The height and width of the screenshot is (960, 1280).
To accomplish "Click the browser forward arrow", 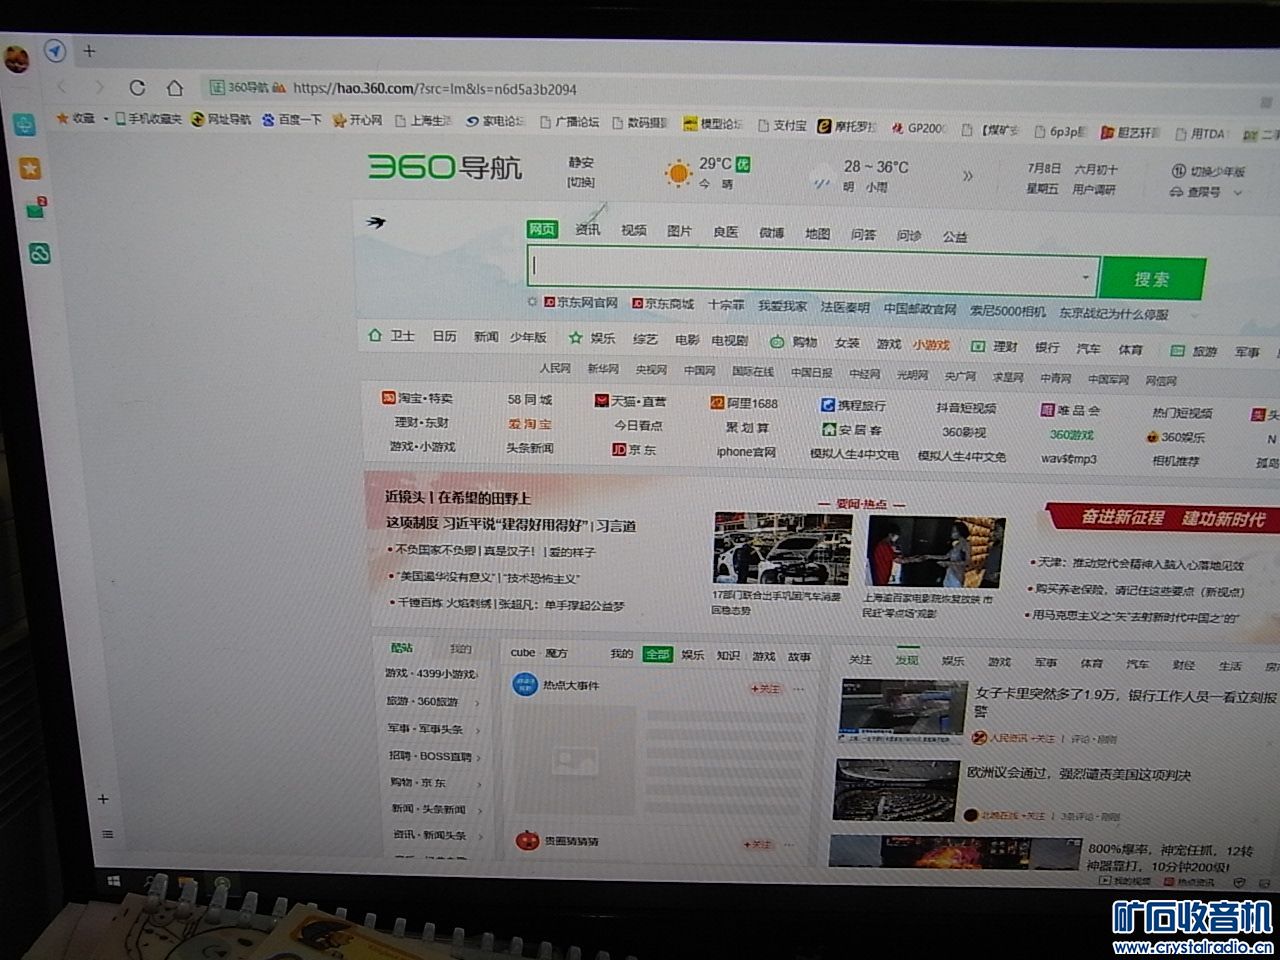I will click(x=97, y=87).
